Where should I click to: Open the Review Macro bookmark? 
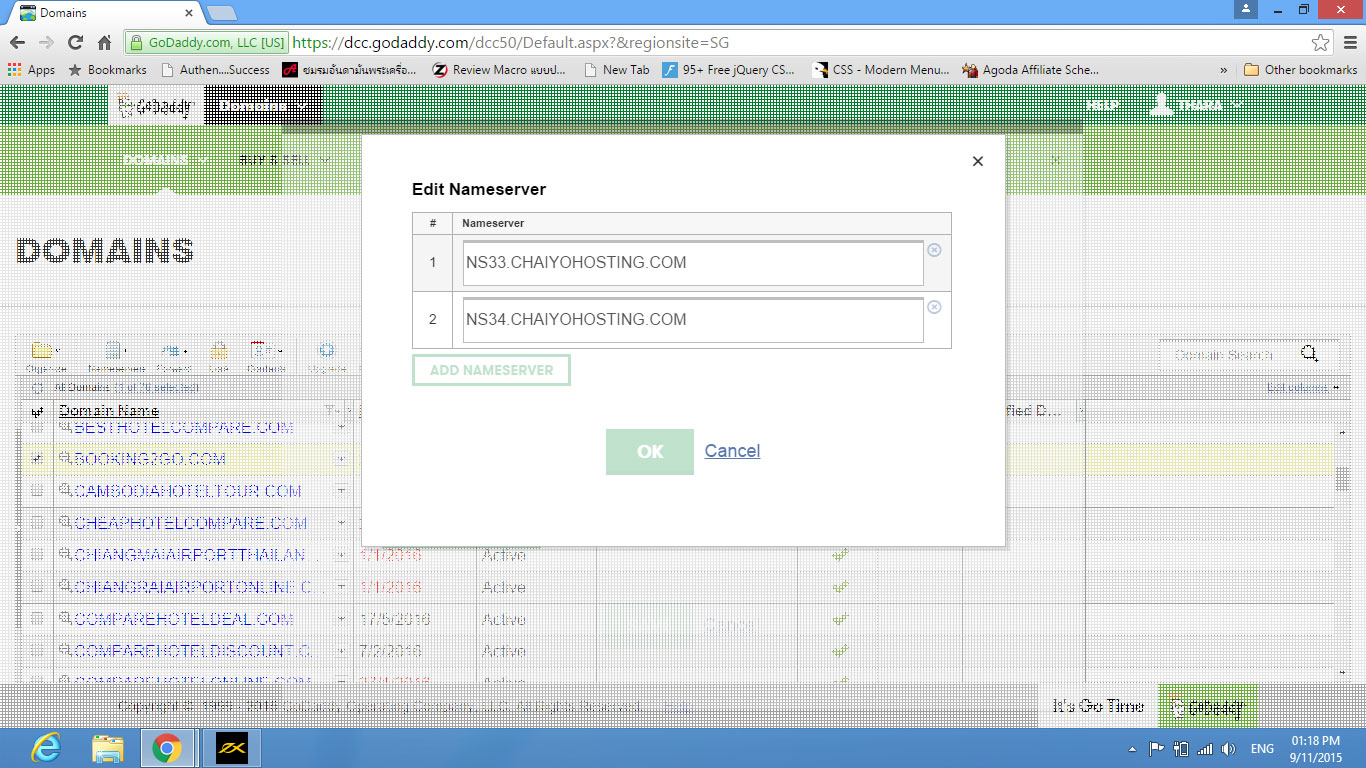point(499,70)
